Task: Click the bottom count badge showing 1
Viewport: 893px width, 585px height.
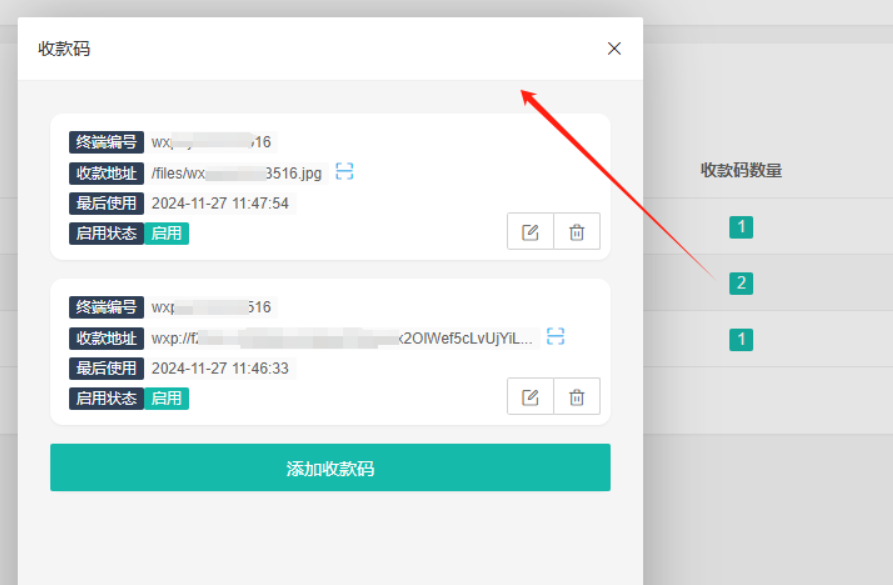Action: [741, 339]
